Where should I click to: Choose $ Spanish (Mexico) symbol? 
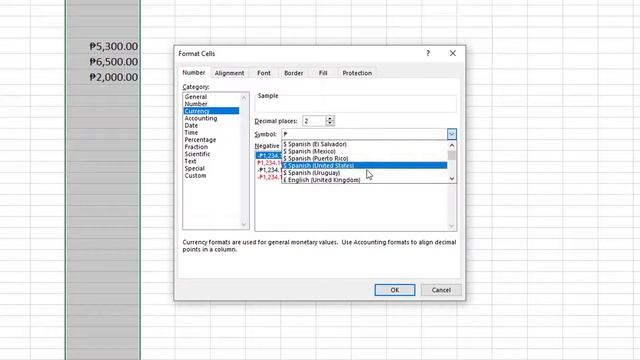(x=364, y=151)
